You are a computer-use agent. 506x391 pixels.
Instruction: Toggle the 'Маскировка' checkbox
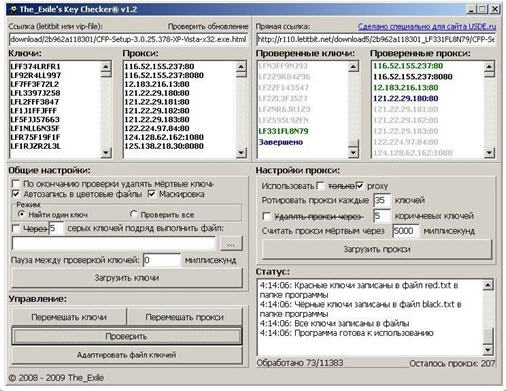151,194
